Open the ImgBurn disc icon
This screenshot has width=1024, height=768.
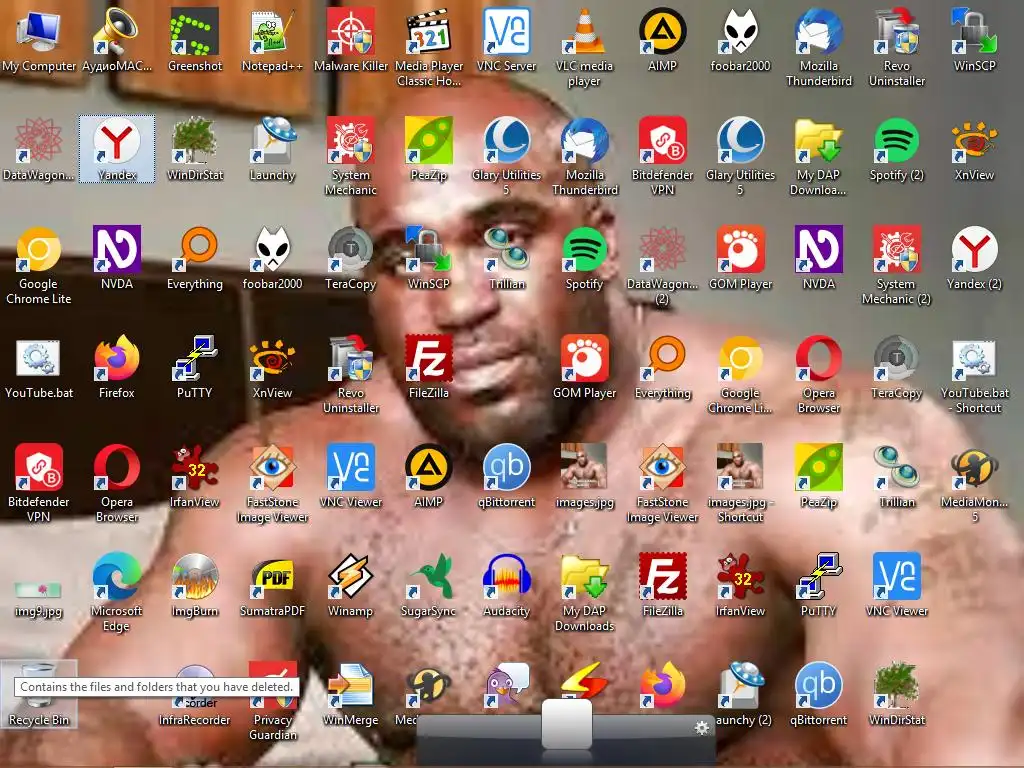coord(195,586)
